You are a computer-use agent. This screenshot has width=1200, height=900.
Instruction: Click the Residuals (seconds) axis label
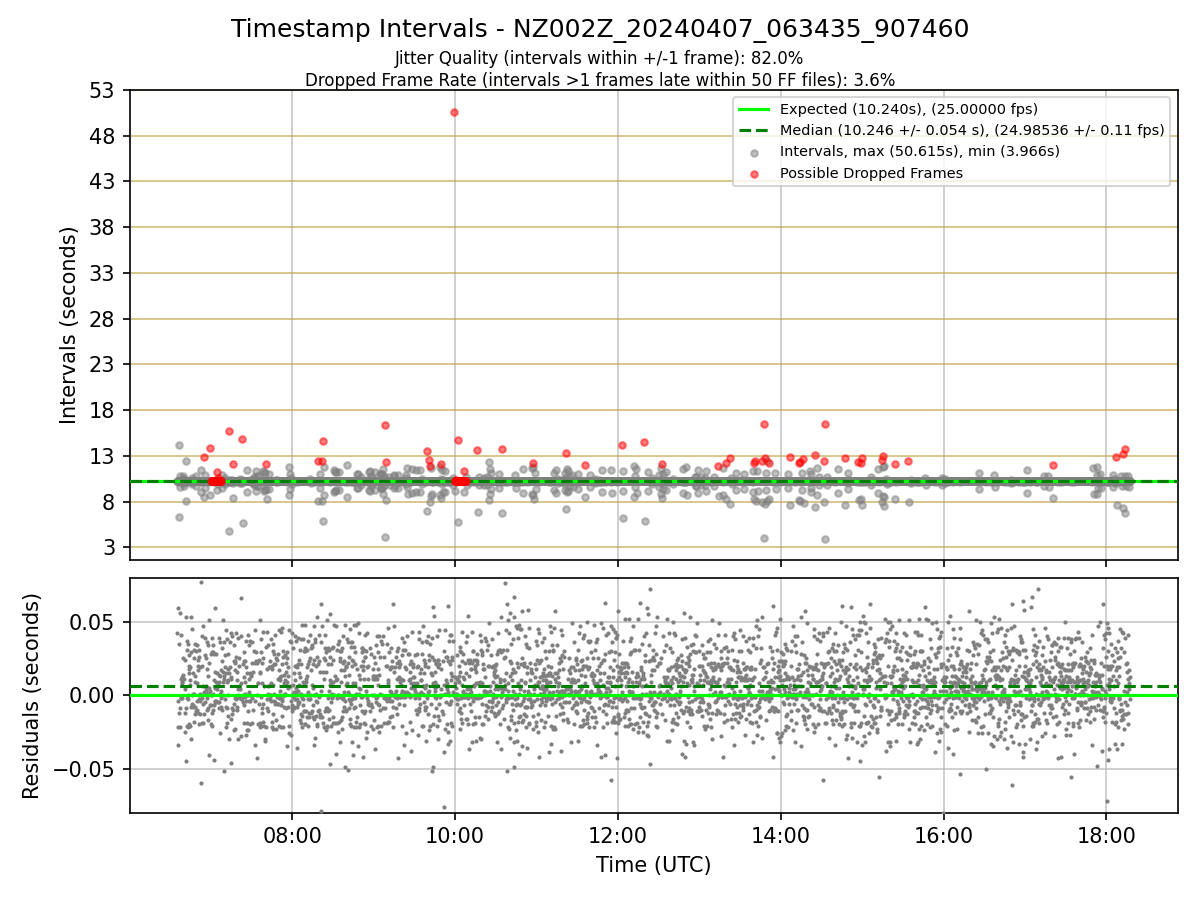click(32, 696)
